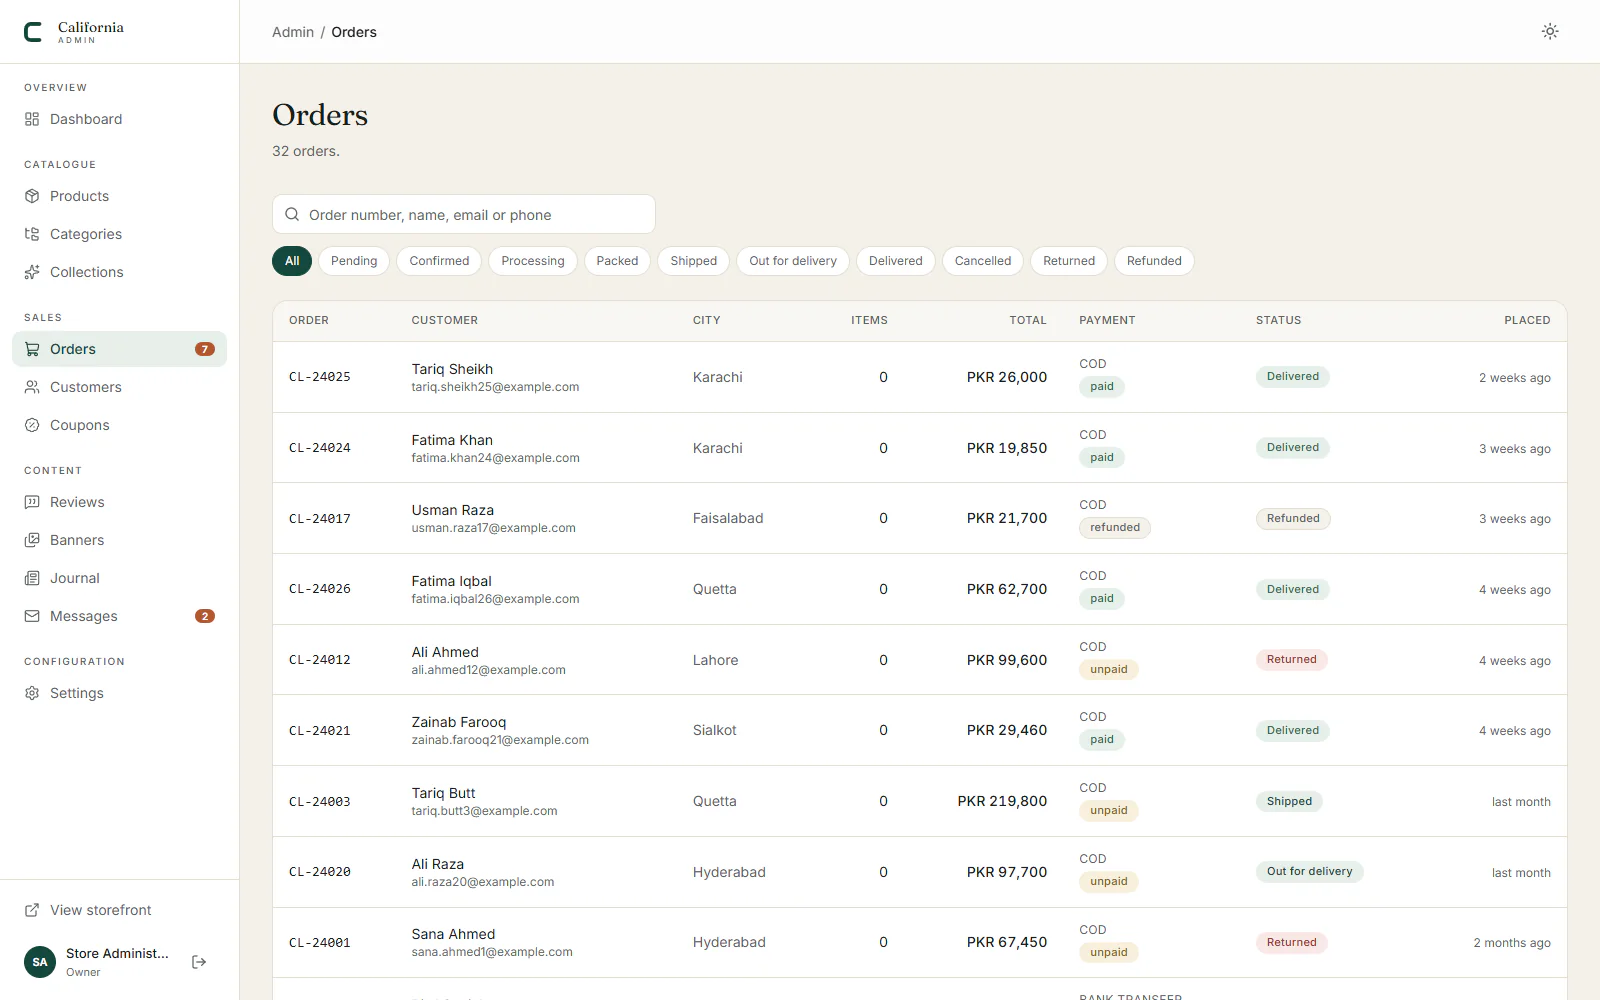Open order CL-24003
Image resolution: width=1600 pixels, height=1000 pixels.
click(320, 802)
